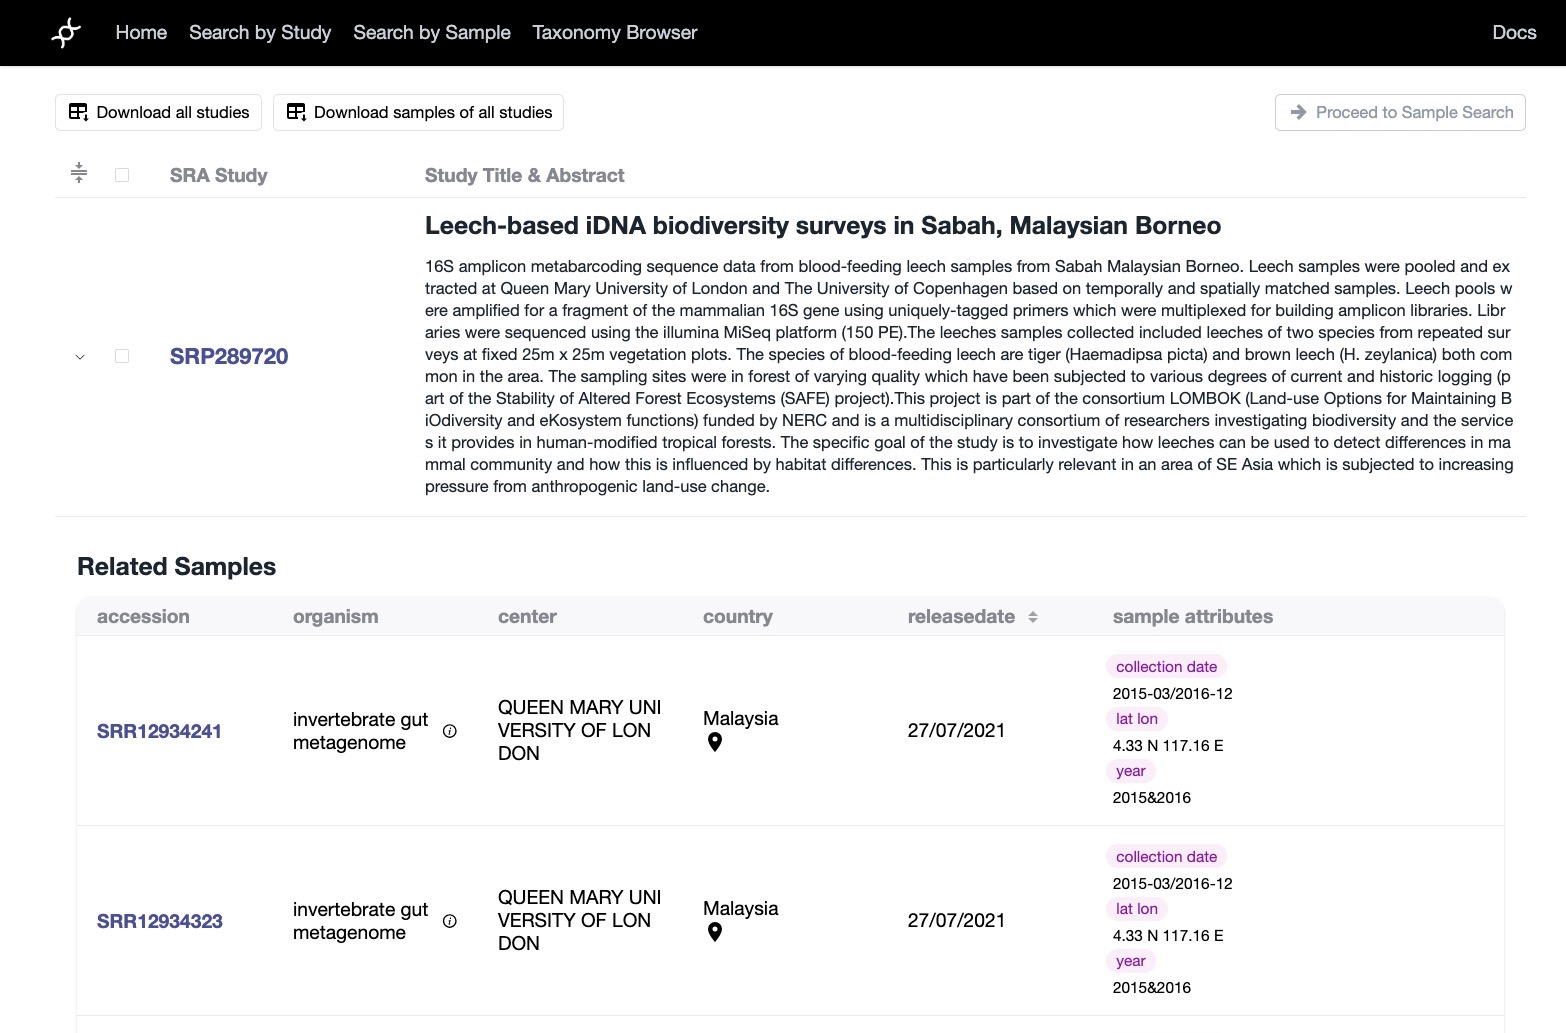Open the Taxonomy Browser
The height and width of the screenshot is (1033, 1566).
coord(615,32)
